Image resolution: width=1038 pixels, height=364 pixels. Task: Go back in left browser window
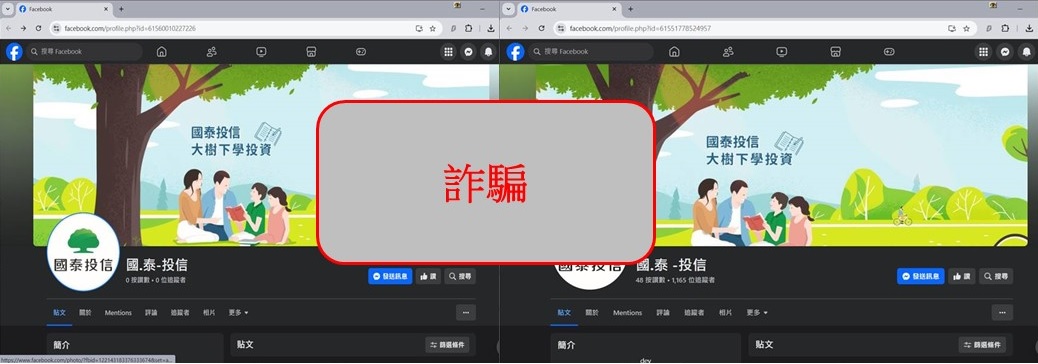(8, 28)
